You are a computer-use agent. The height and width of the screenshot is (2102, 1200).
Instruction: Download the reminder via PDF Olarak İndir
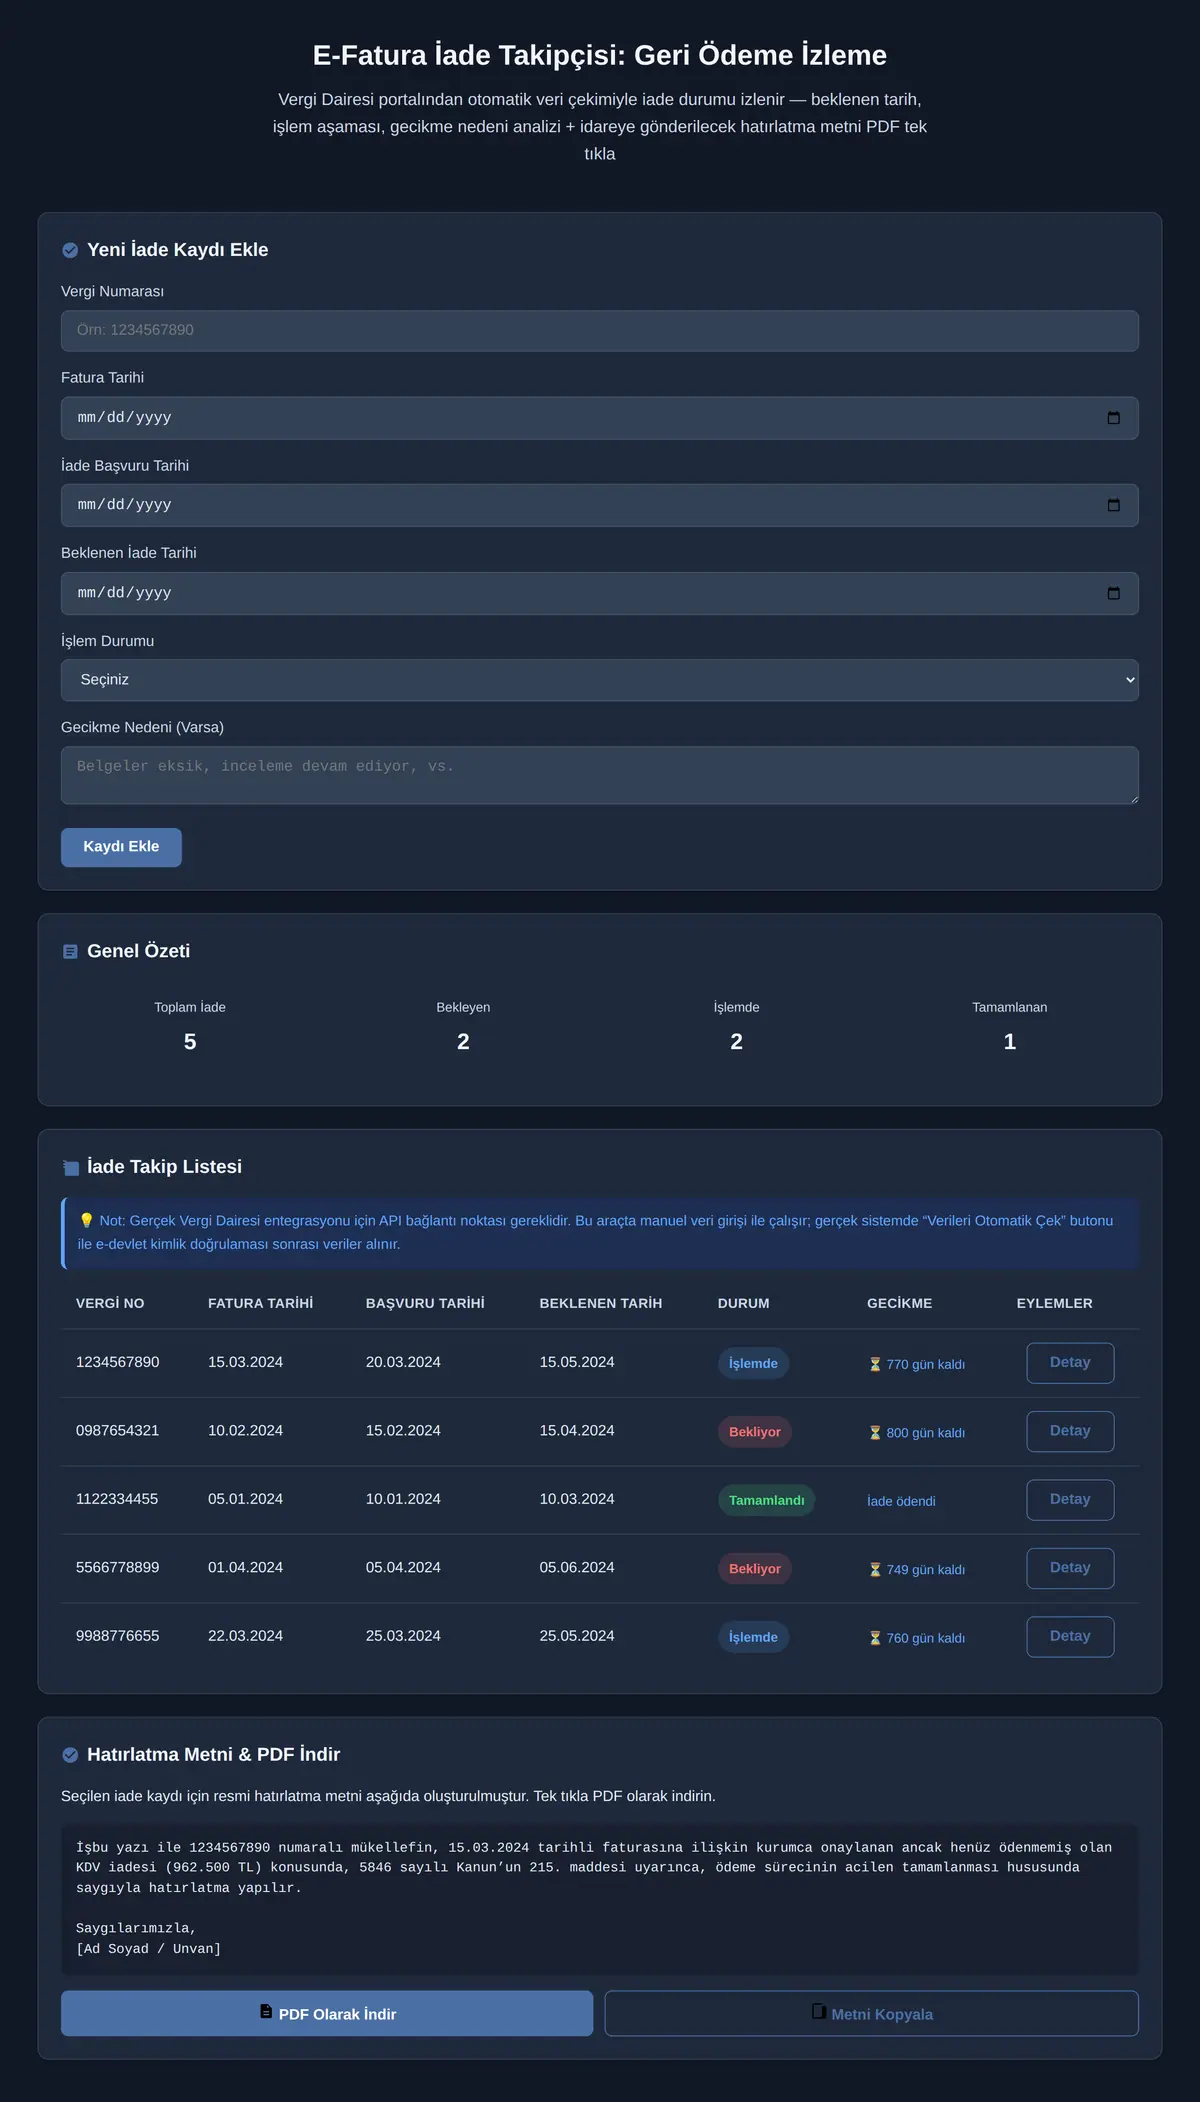[327, 2013]
